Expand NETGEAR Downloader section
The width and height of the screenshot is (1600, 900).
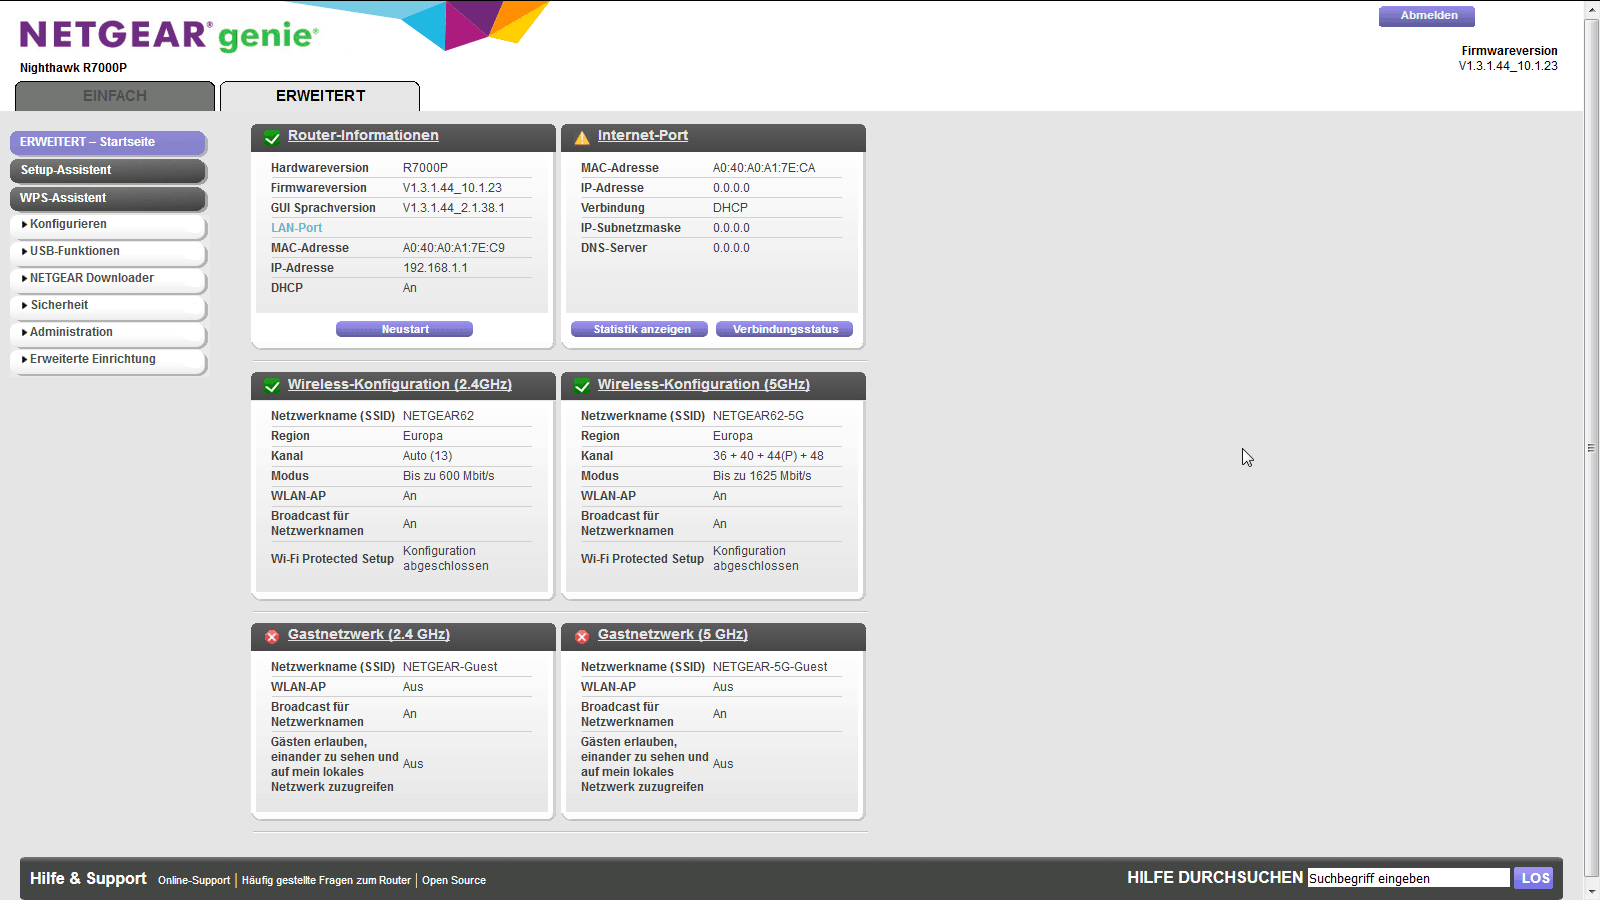click(x=108, y=278)
